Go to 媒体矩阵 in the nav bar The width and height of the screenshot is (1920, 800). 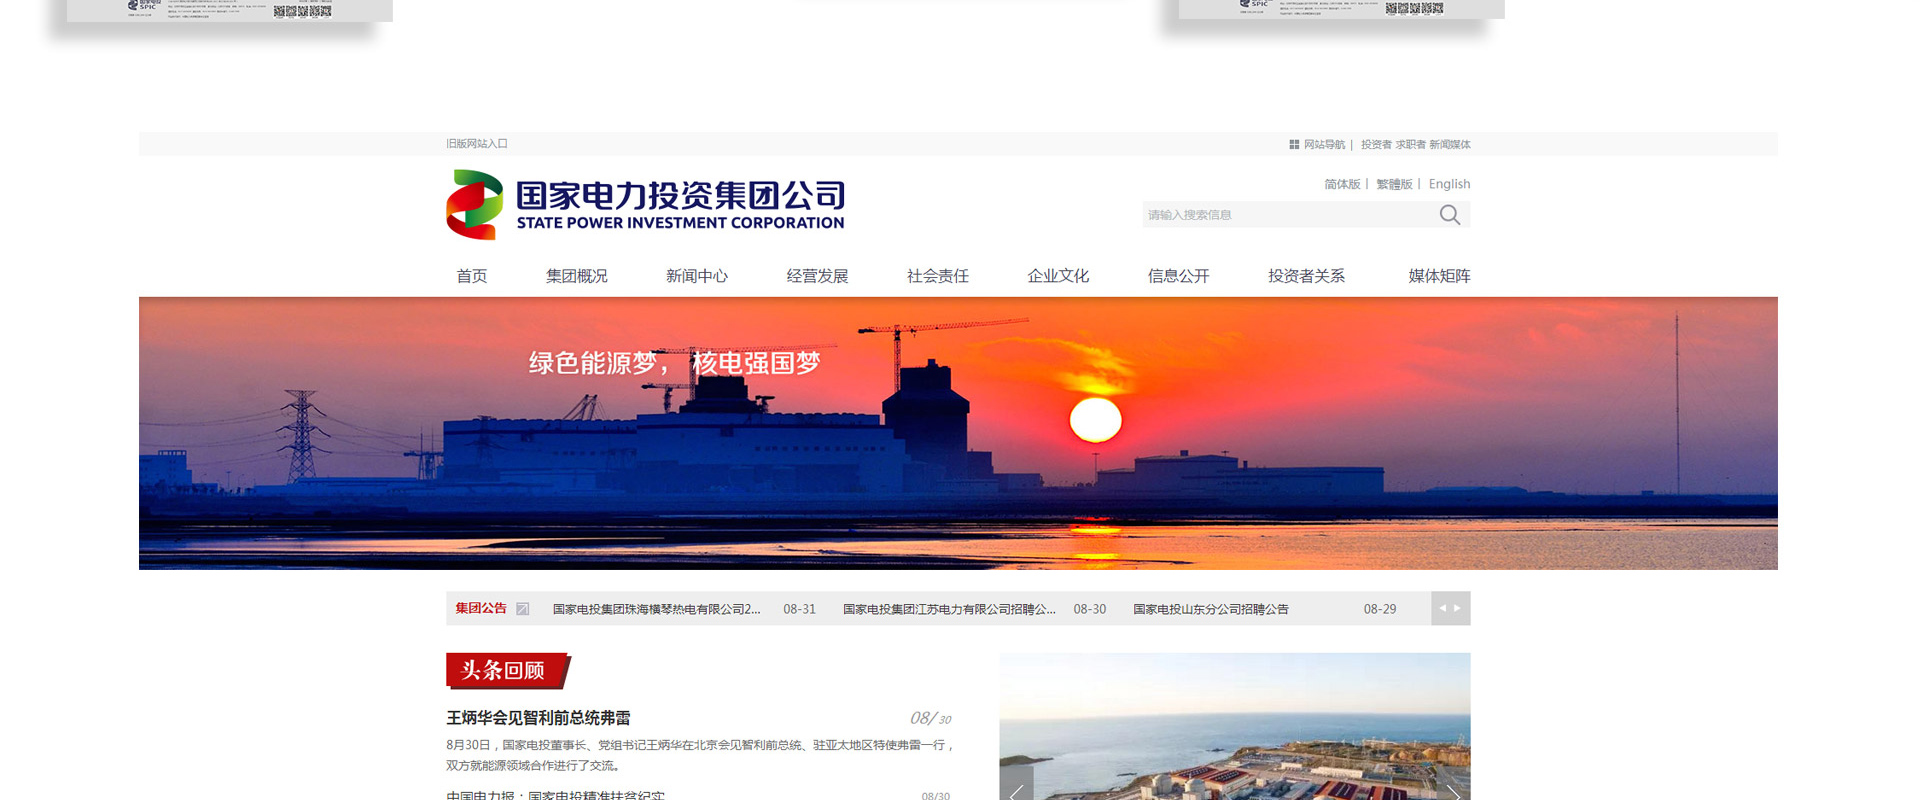tap(1438, 276)
